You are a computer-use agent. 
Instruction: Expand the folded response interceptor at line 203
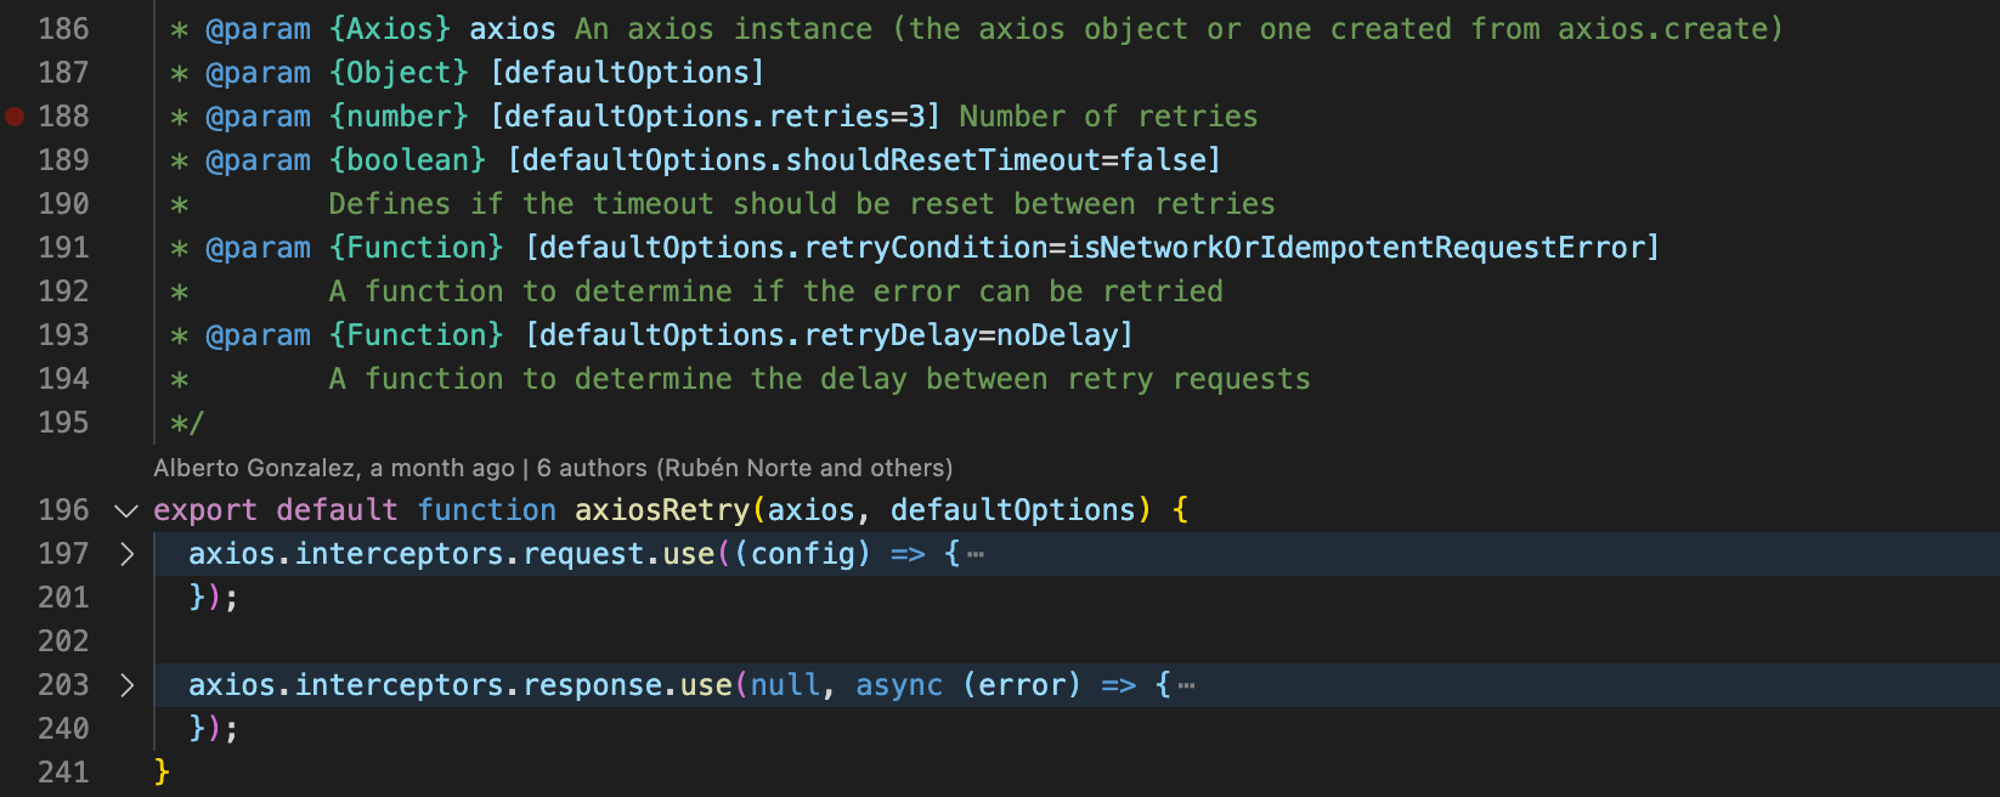coord(127,686)
